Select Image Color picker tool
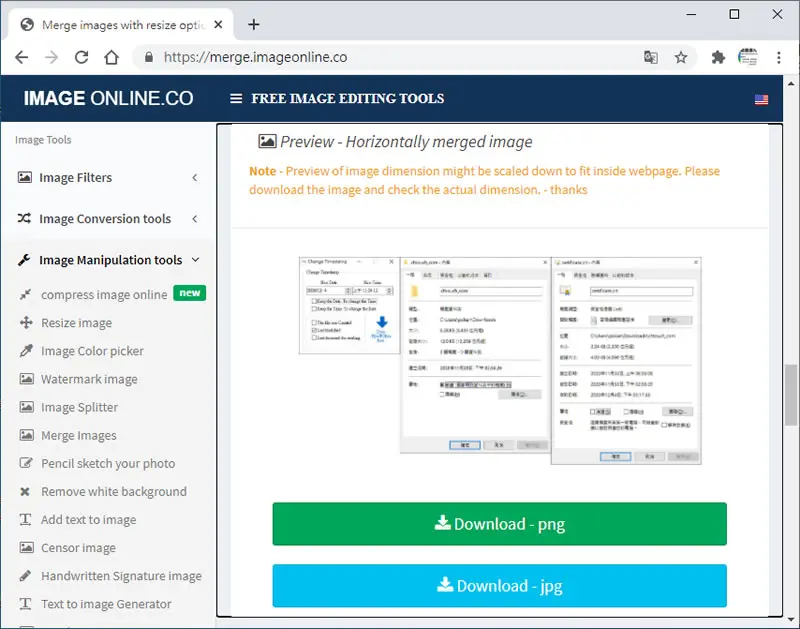The height and width of the screenshot is (629, 800). click(92, 351)
